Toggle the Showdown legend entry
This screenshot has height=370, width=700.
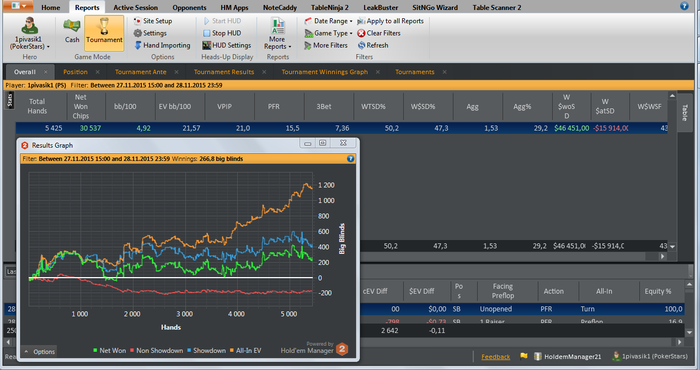(x=206, y=350)
